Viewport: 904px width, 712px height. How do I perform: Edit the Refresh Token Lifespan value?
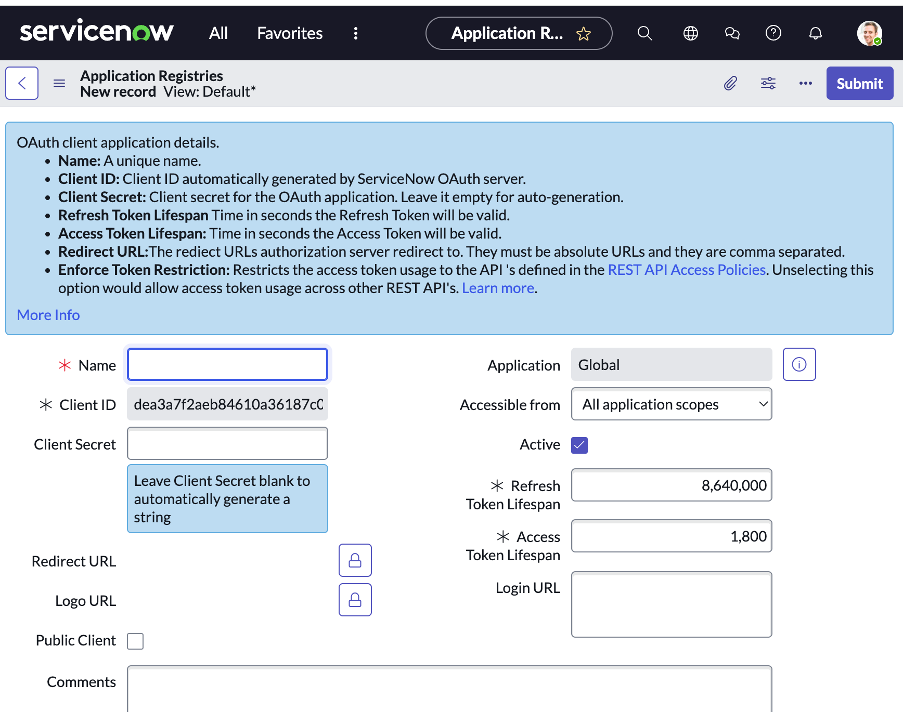671,485
